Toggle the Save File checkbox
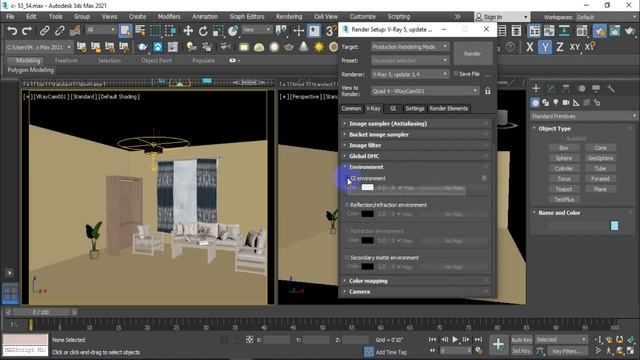The width and height of the screenshot is (640, 360). 456,74
